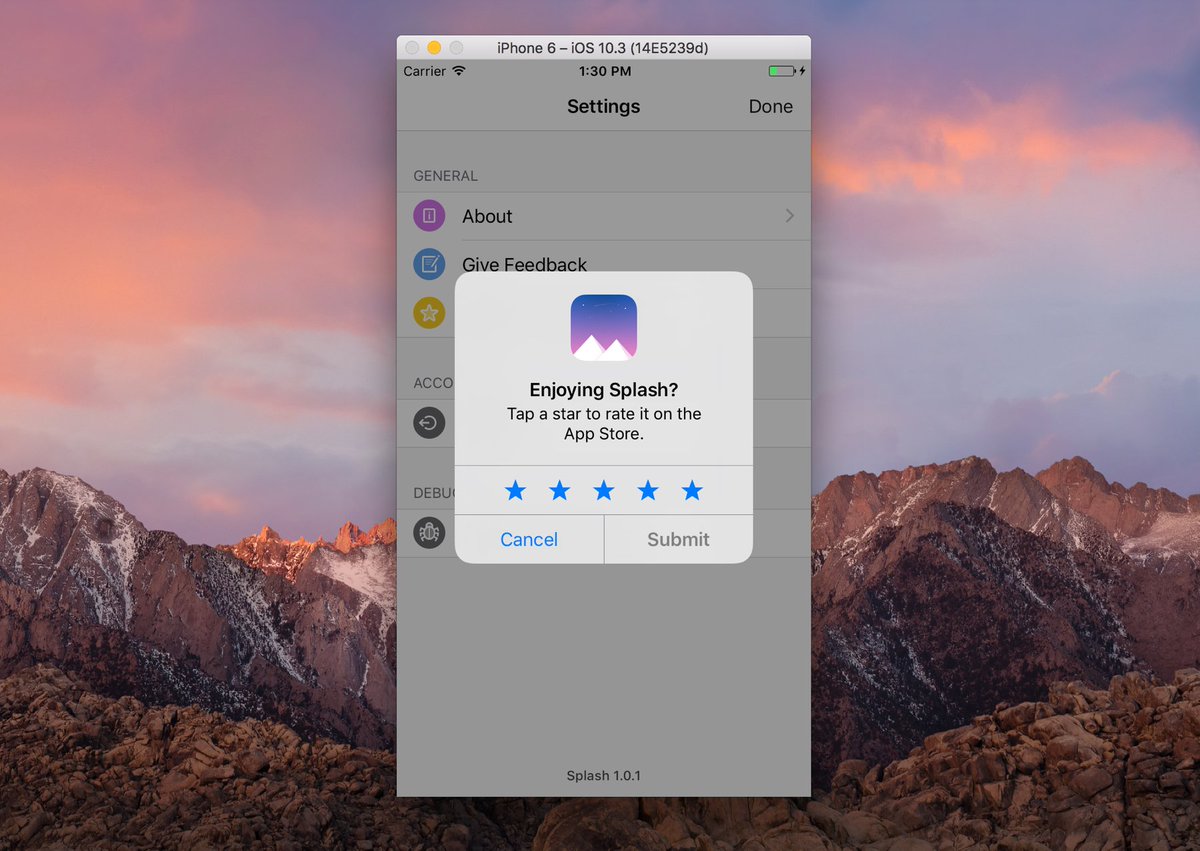The height and width of the screenshot is (851, 1200).
Task: Tap the third rating star
Action: coord(604,490)
